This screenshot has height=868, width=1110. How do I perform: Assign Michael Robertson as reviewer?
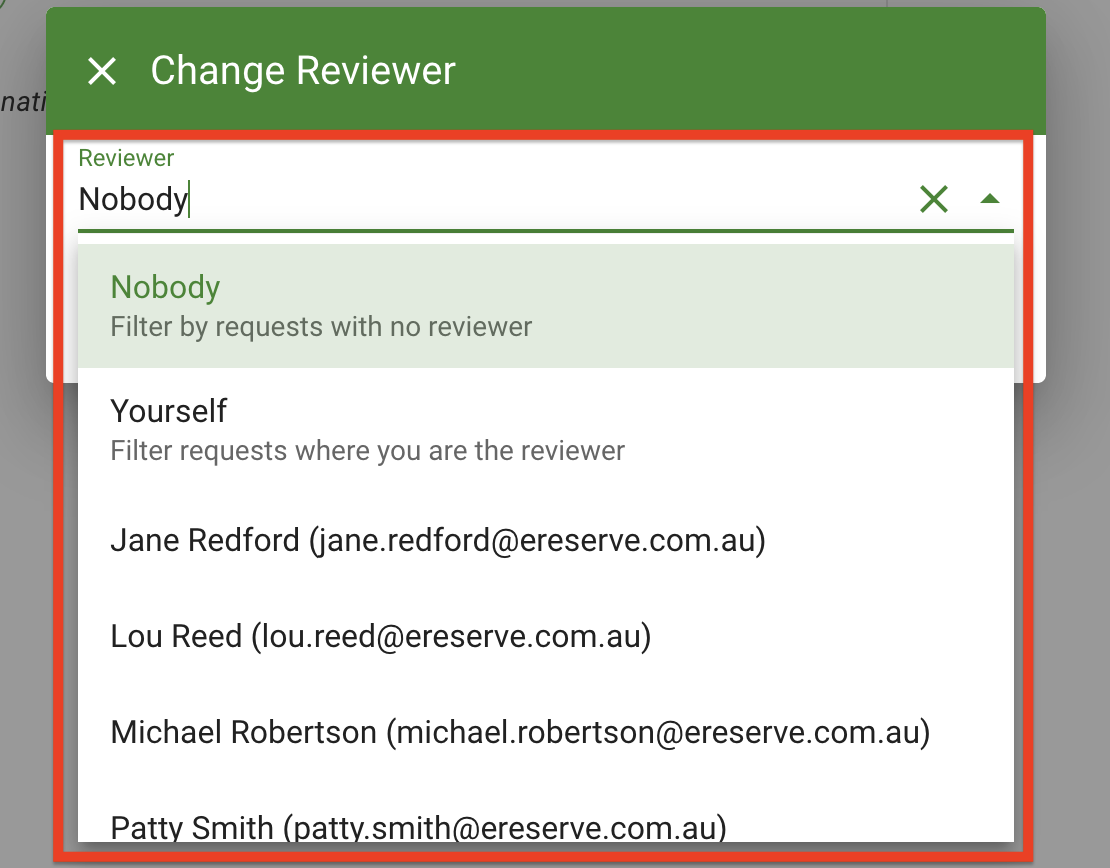tap(519, 732)
